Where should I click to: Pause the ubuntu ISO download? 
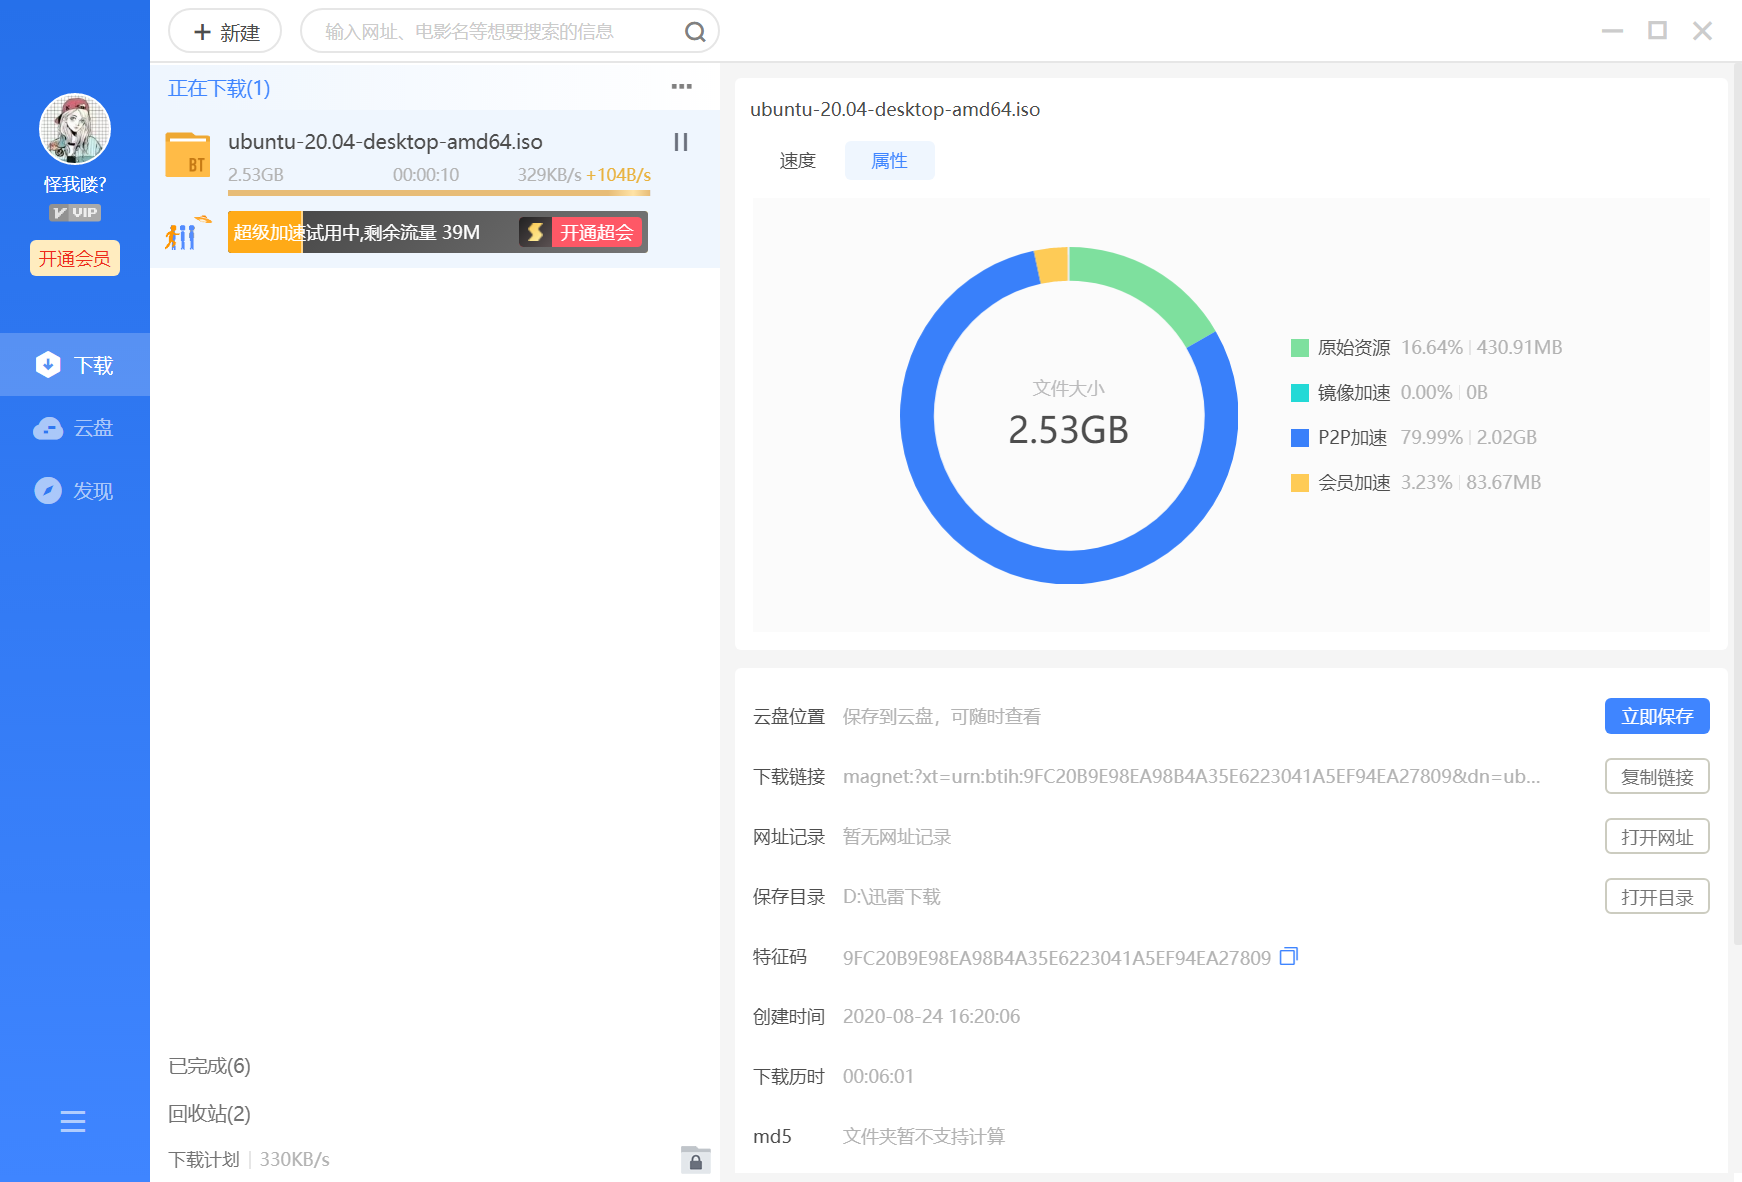pyautogui.click(x=681, y=142)
